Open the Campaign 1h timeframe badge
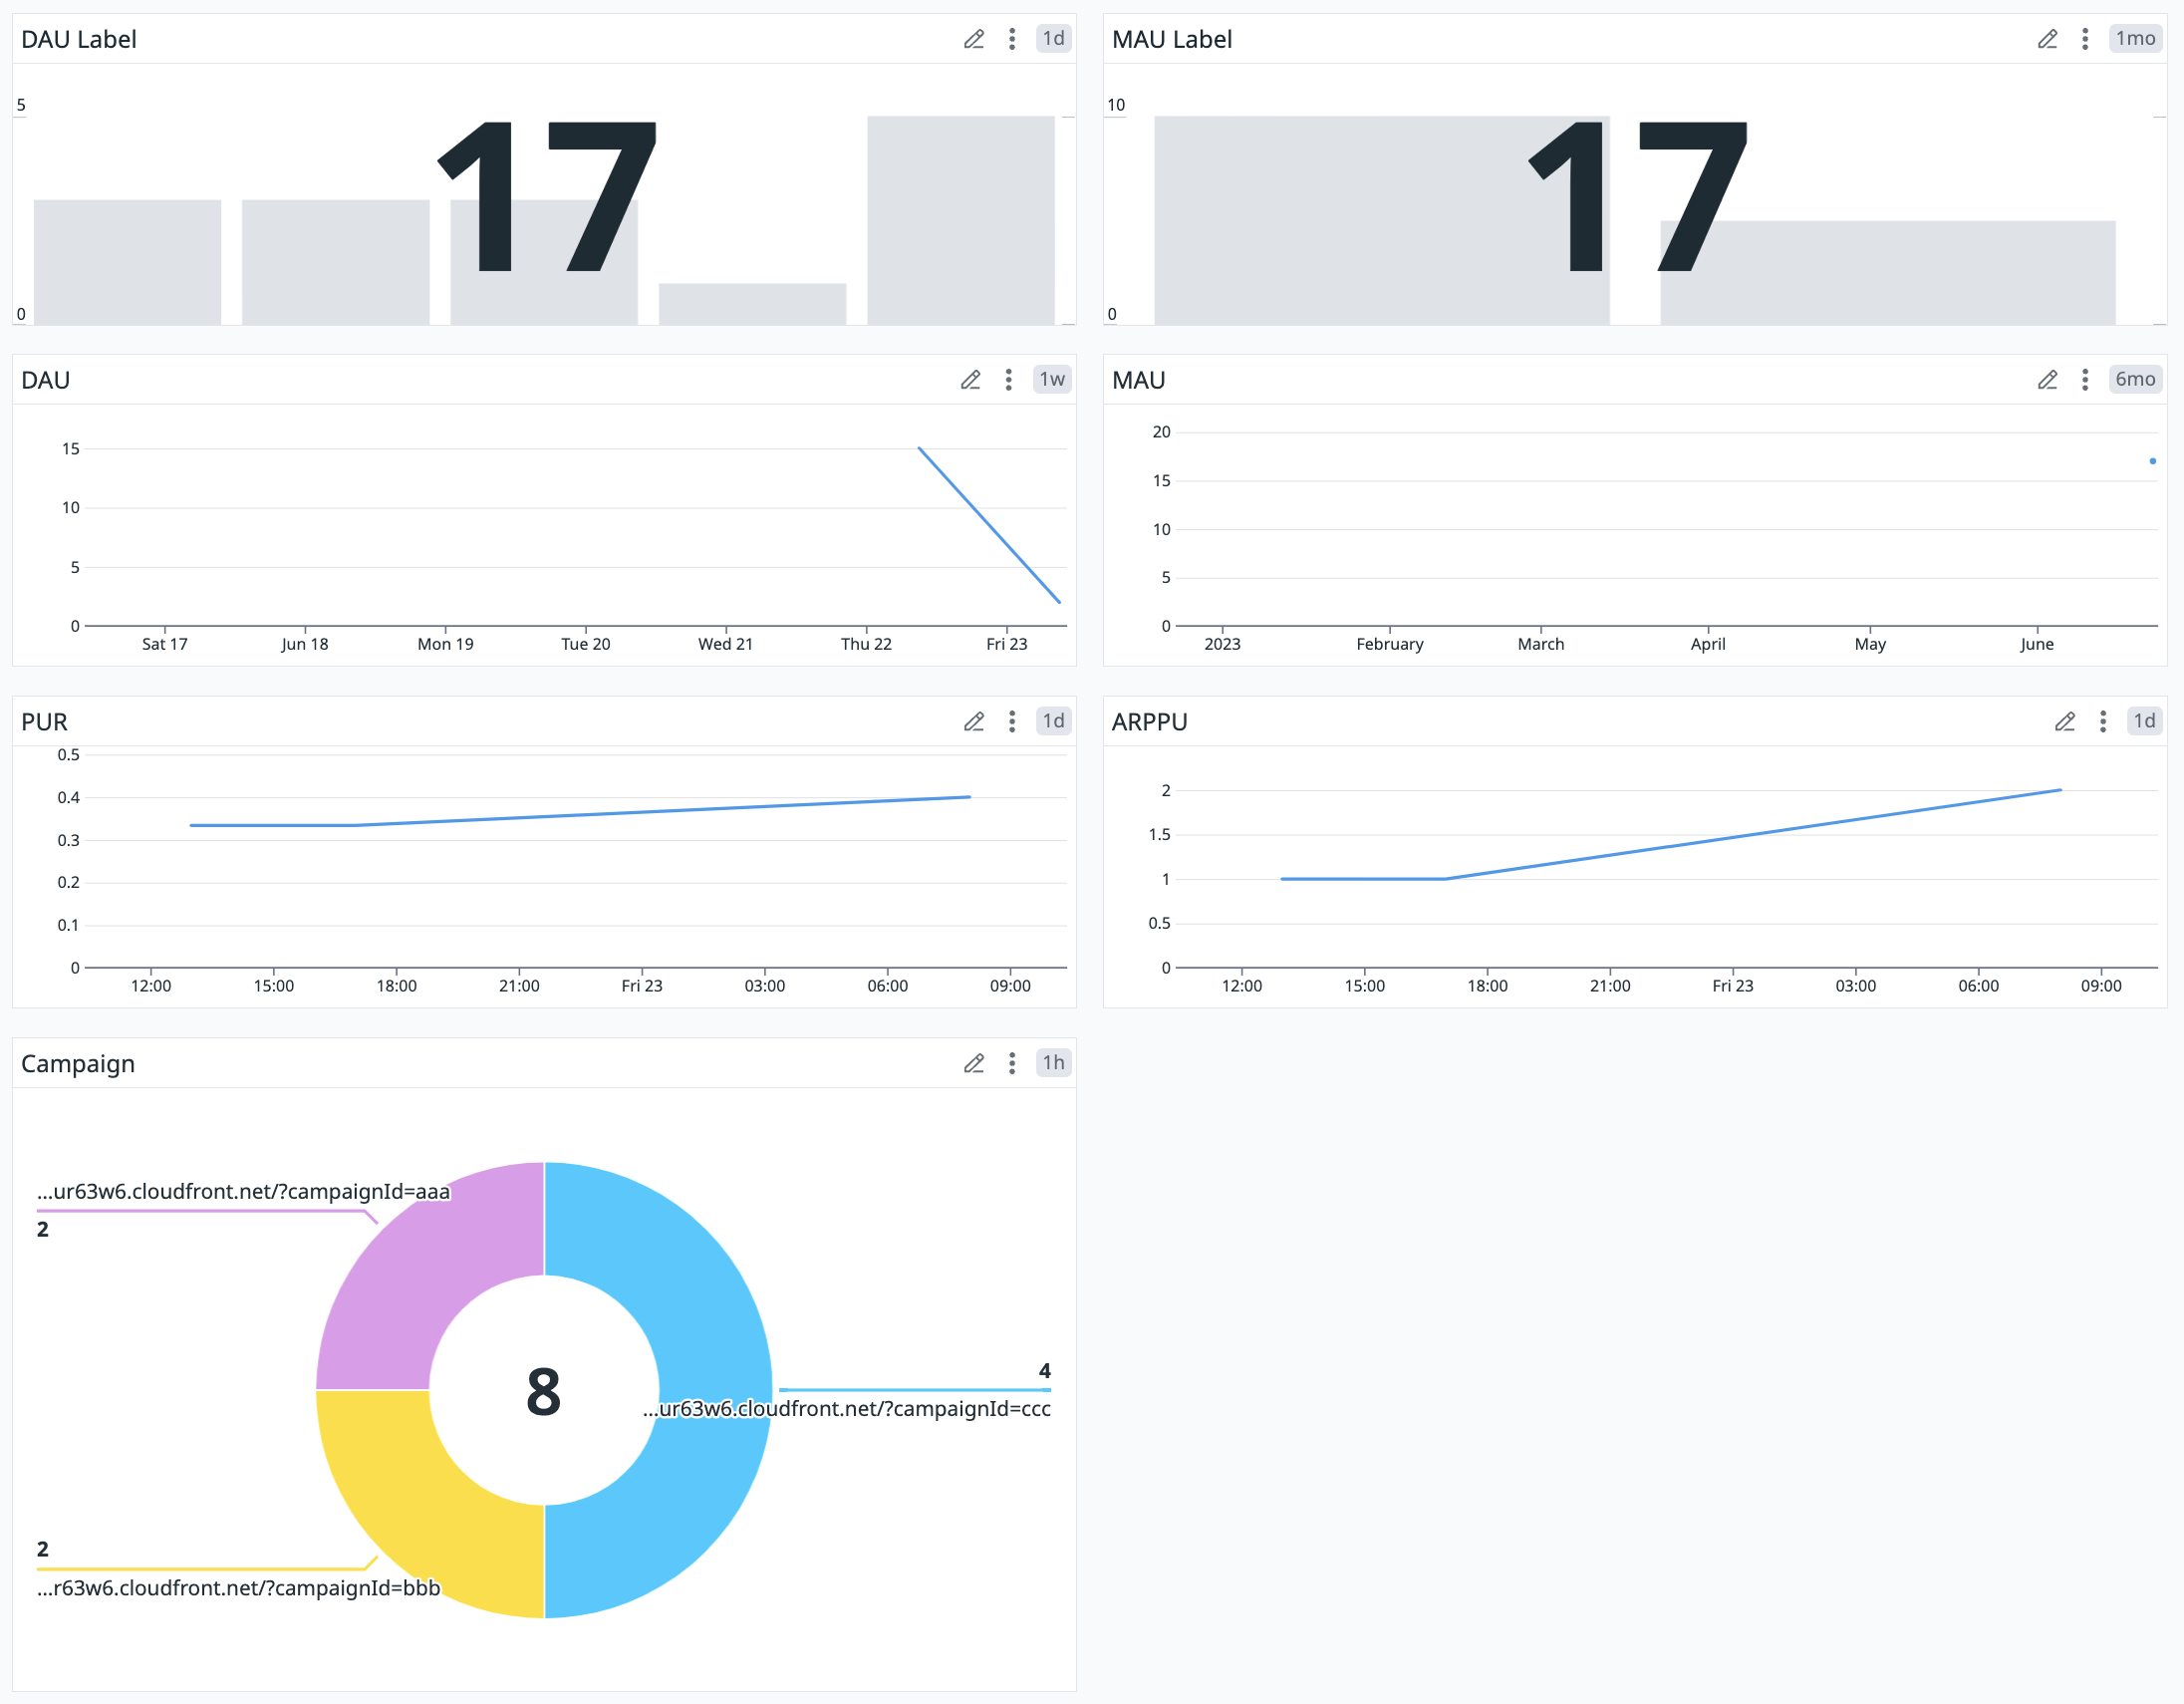Viewport: 2184px width, 1704px height. [x=1052, y=1063]
